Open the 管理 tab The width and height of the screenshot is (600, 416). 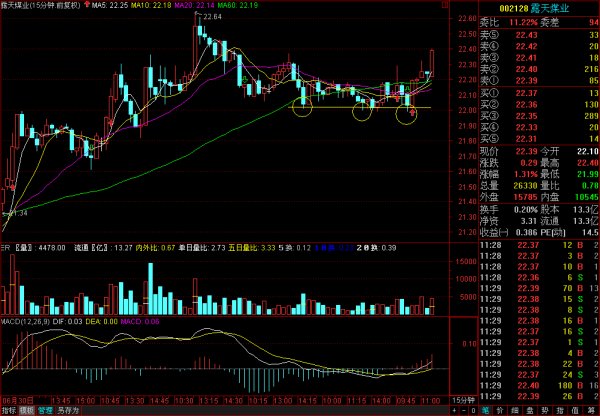coord(44,410)
